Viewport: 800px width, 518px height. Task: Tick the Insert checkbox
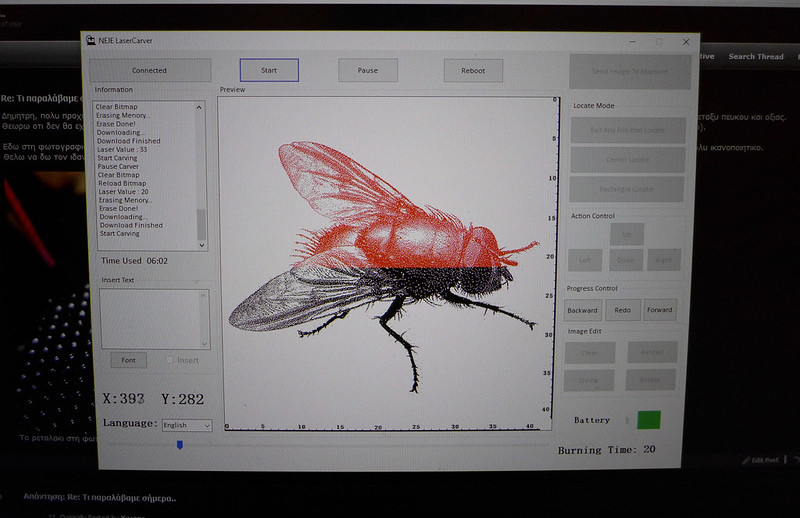click(x=171, y=360)
